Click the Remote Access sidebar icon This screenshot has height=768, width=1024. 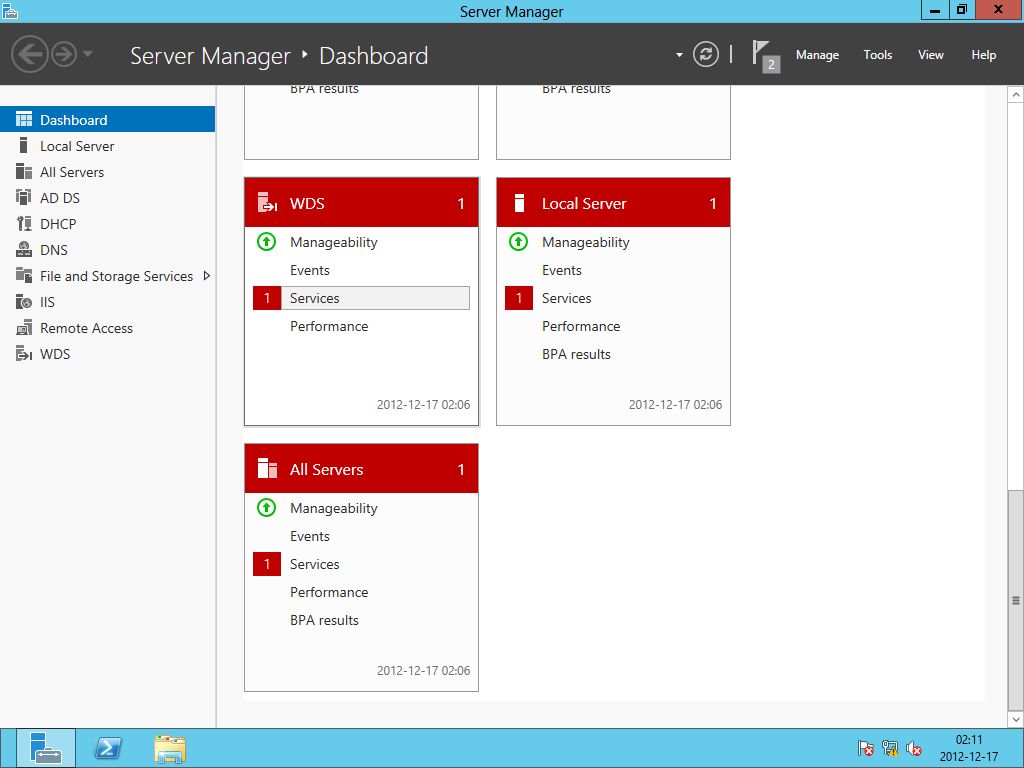[x=24, y=328]
